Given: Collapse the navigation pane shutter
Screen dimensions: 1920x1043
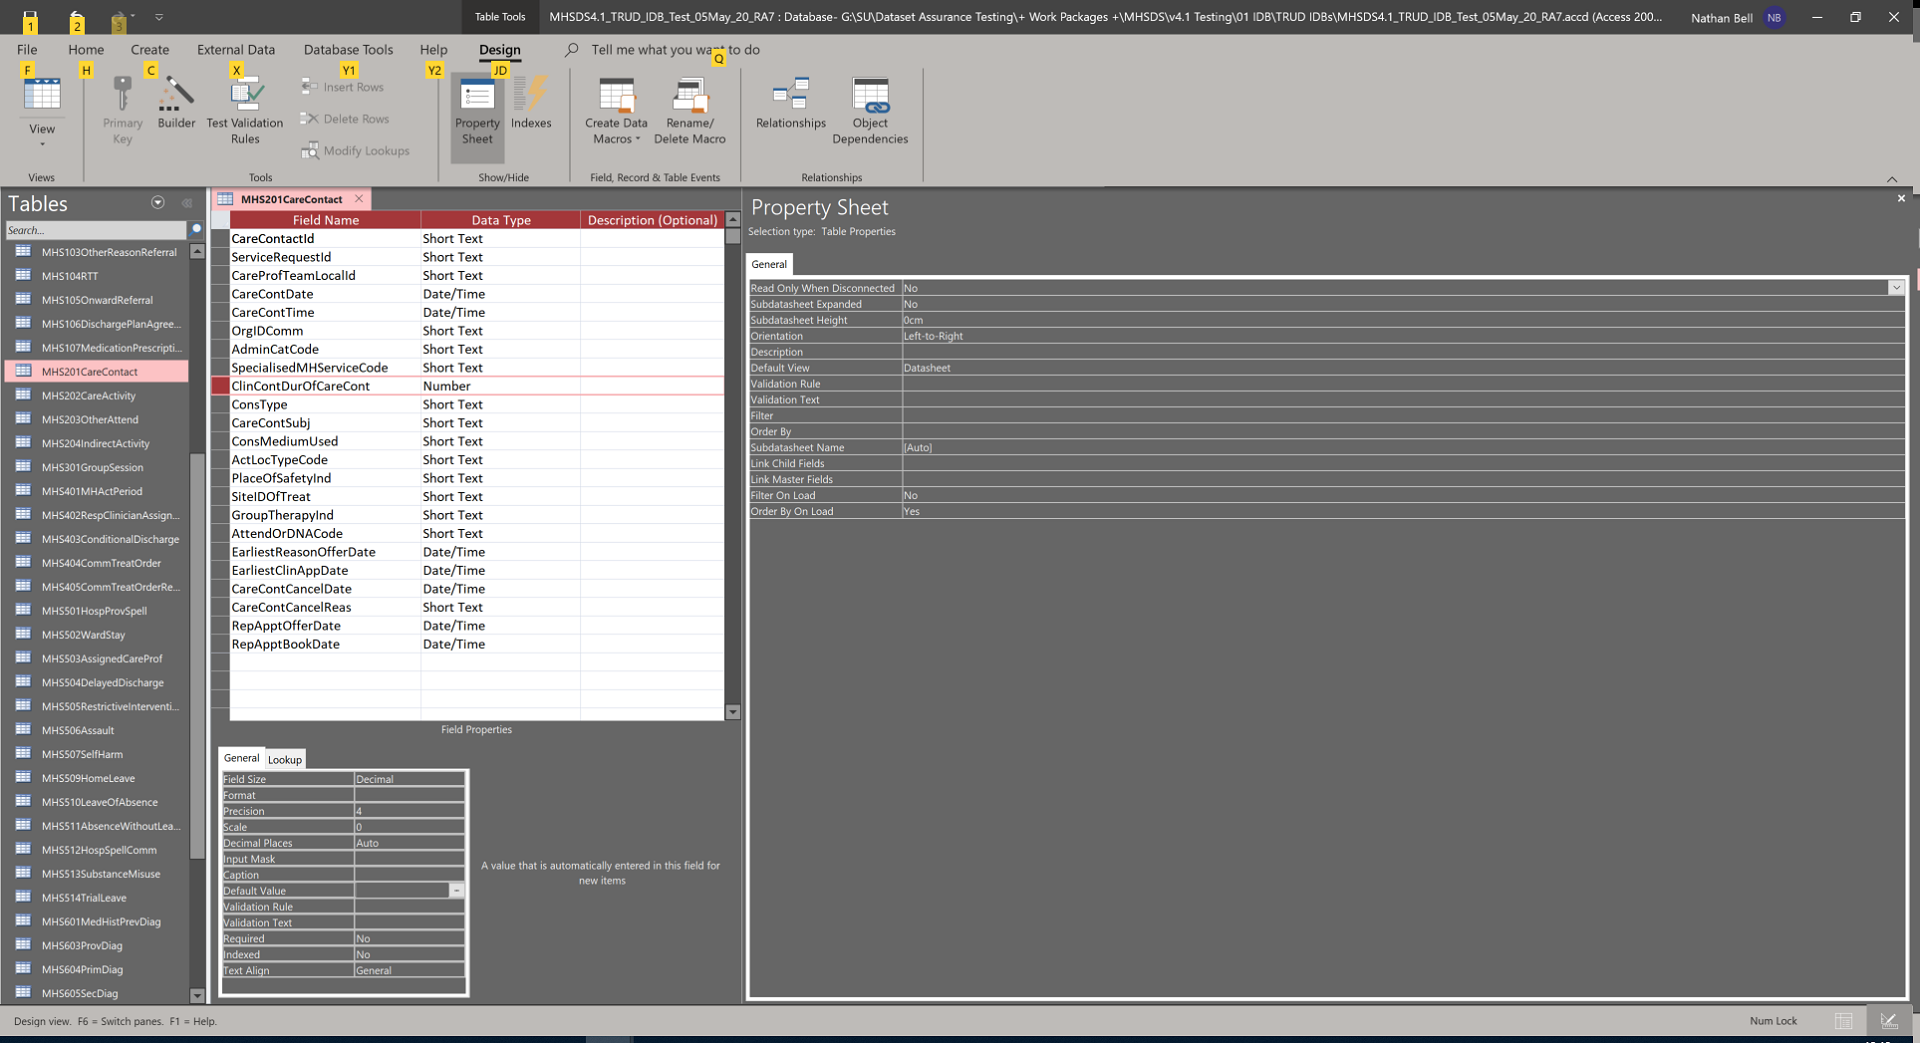Looking at the screenshot, I should point(187,203).
